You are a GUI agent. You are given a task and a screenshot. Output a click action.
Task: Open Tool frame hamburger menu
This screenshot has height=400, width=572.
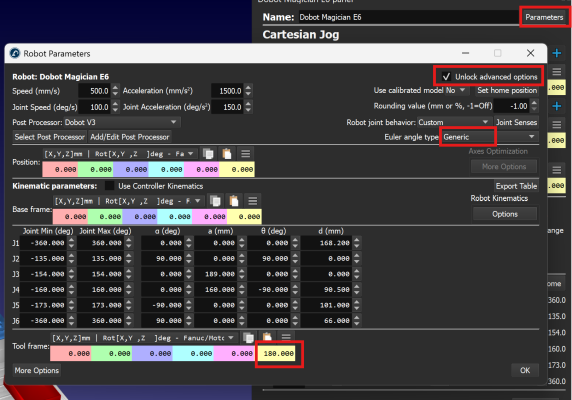[x=286, y=338]
